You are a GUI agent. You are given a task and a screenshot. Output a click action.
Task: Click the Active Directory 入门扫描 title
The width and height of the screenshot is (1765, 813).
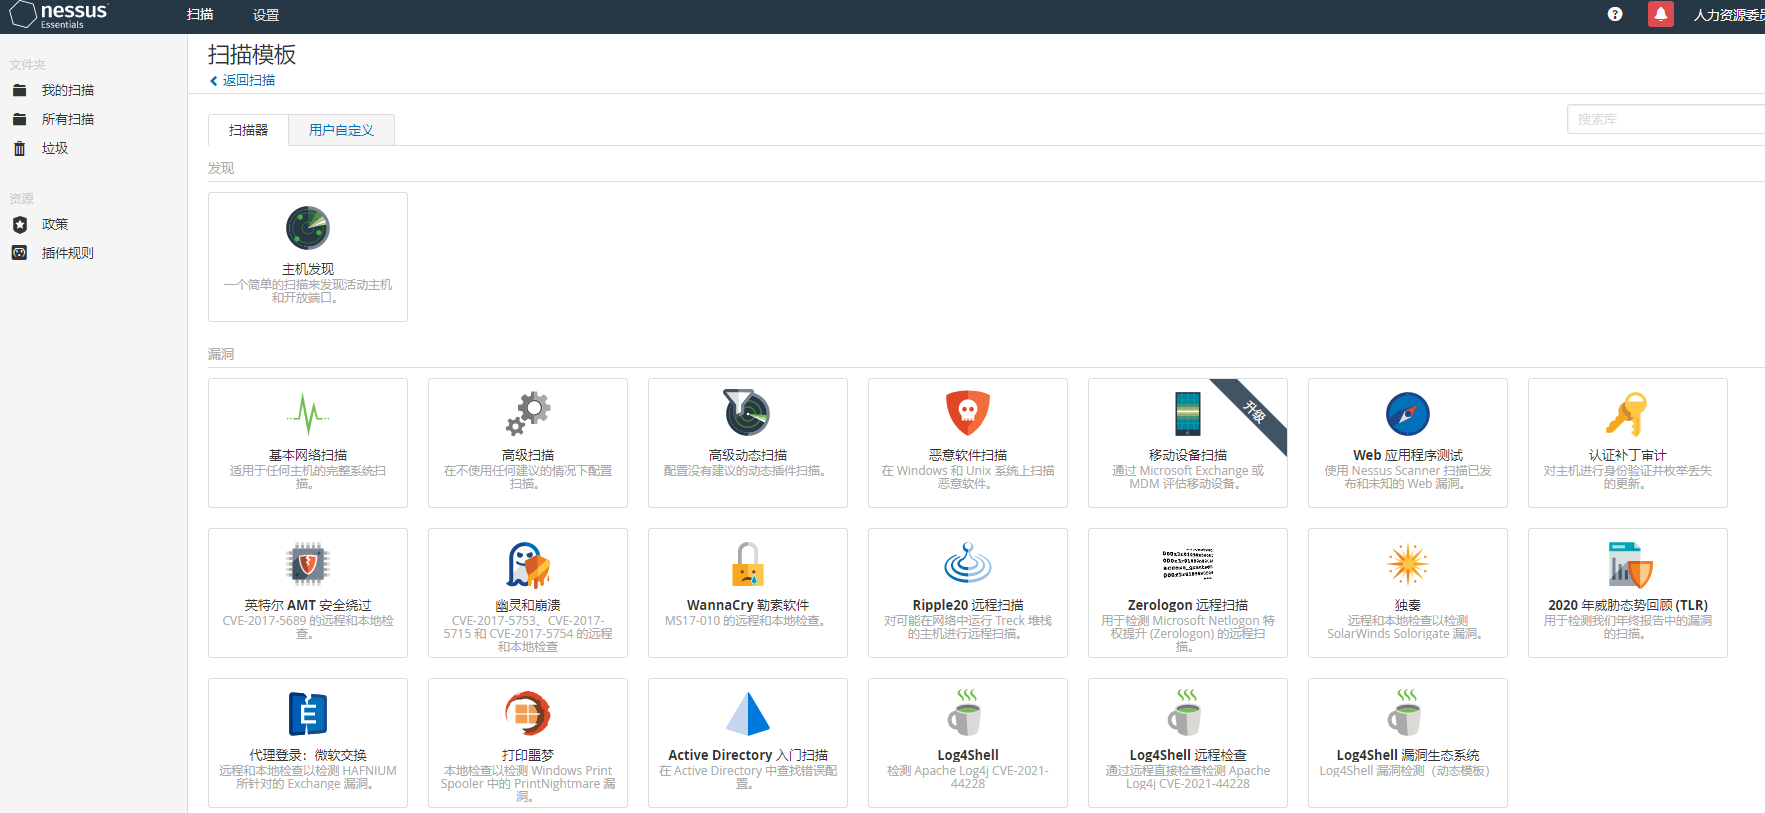(x=748, y=755)
